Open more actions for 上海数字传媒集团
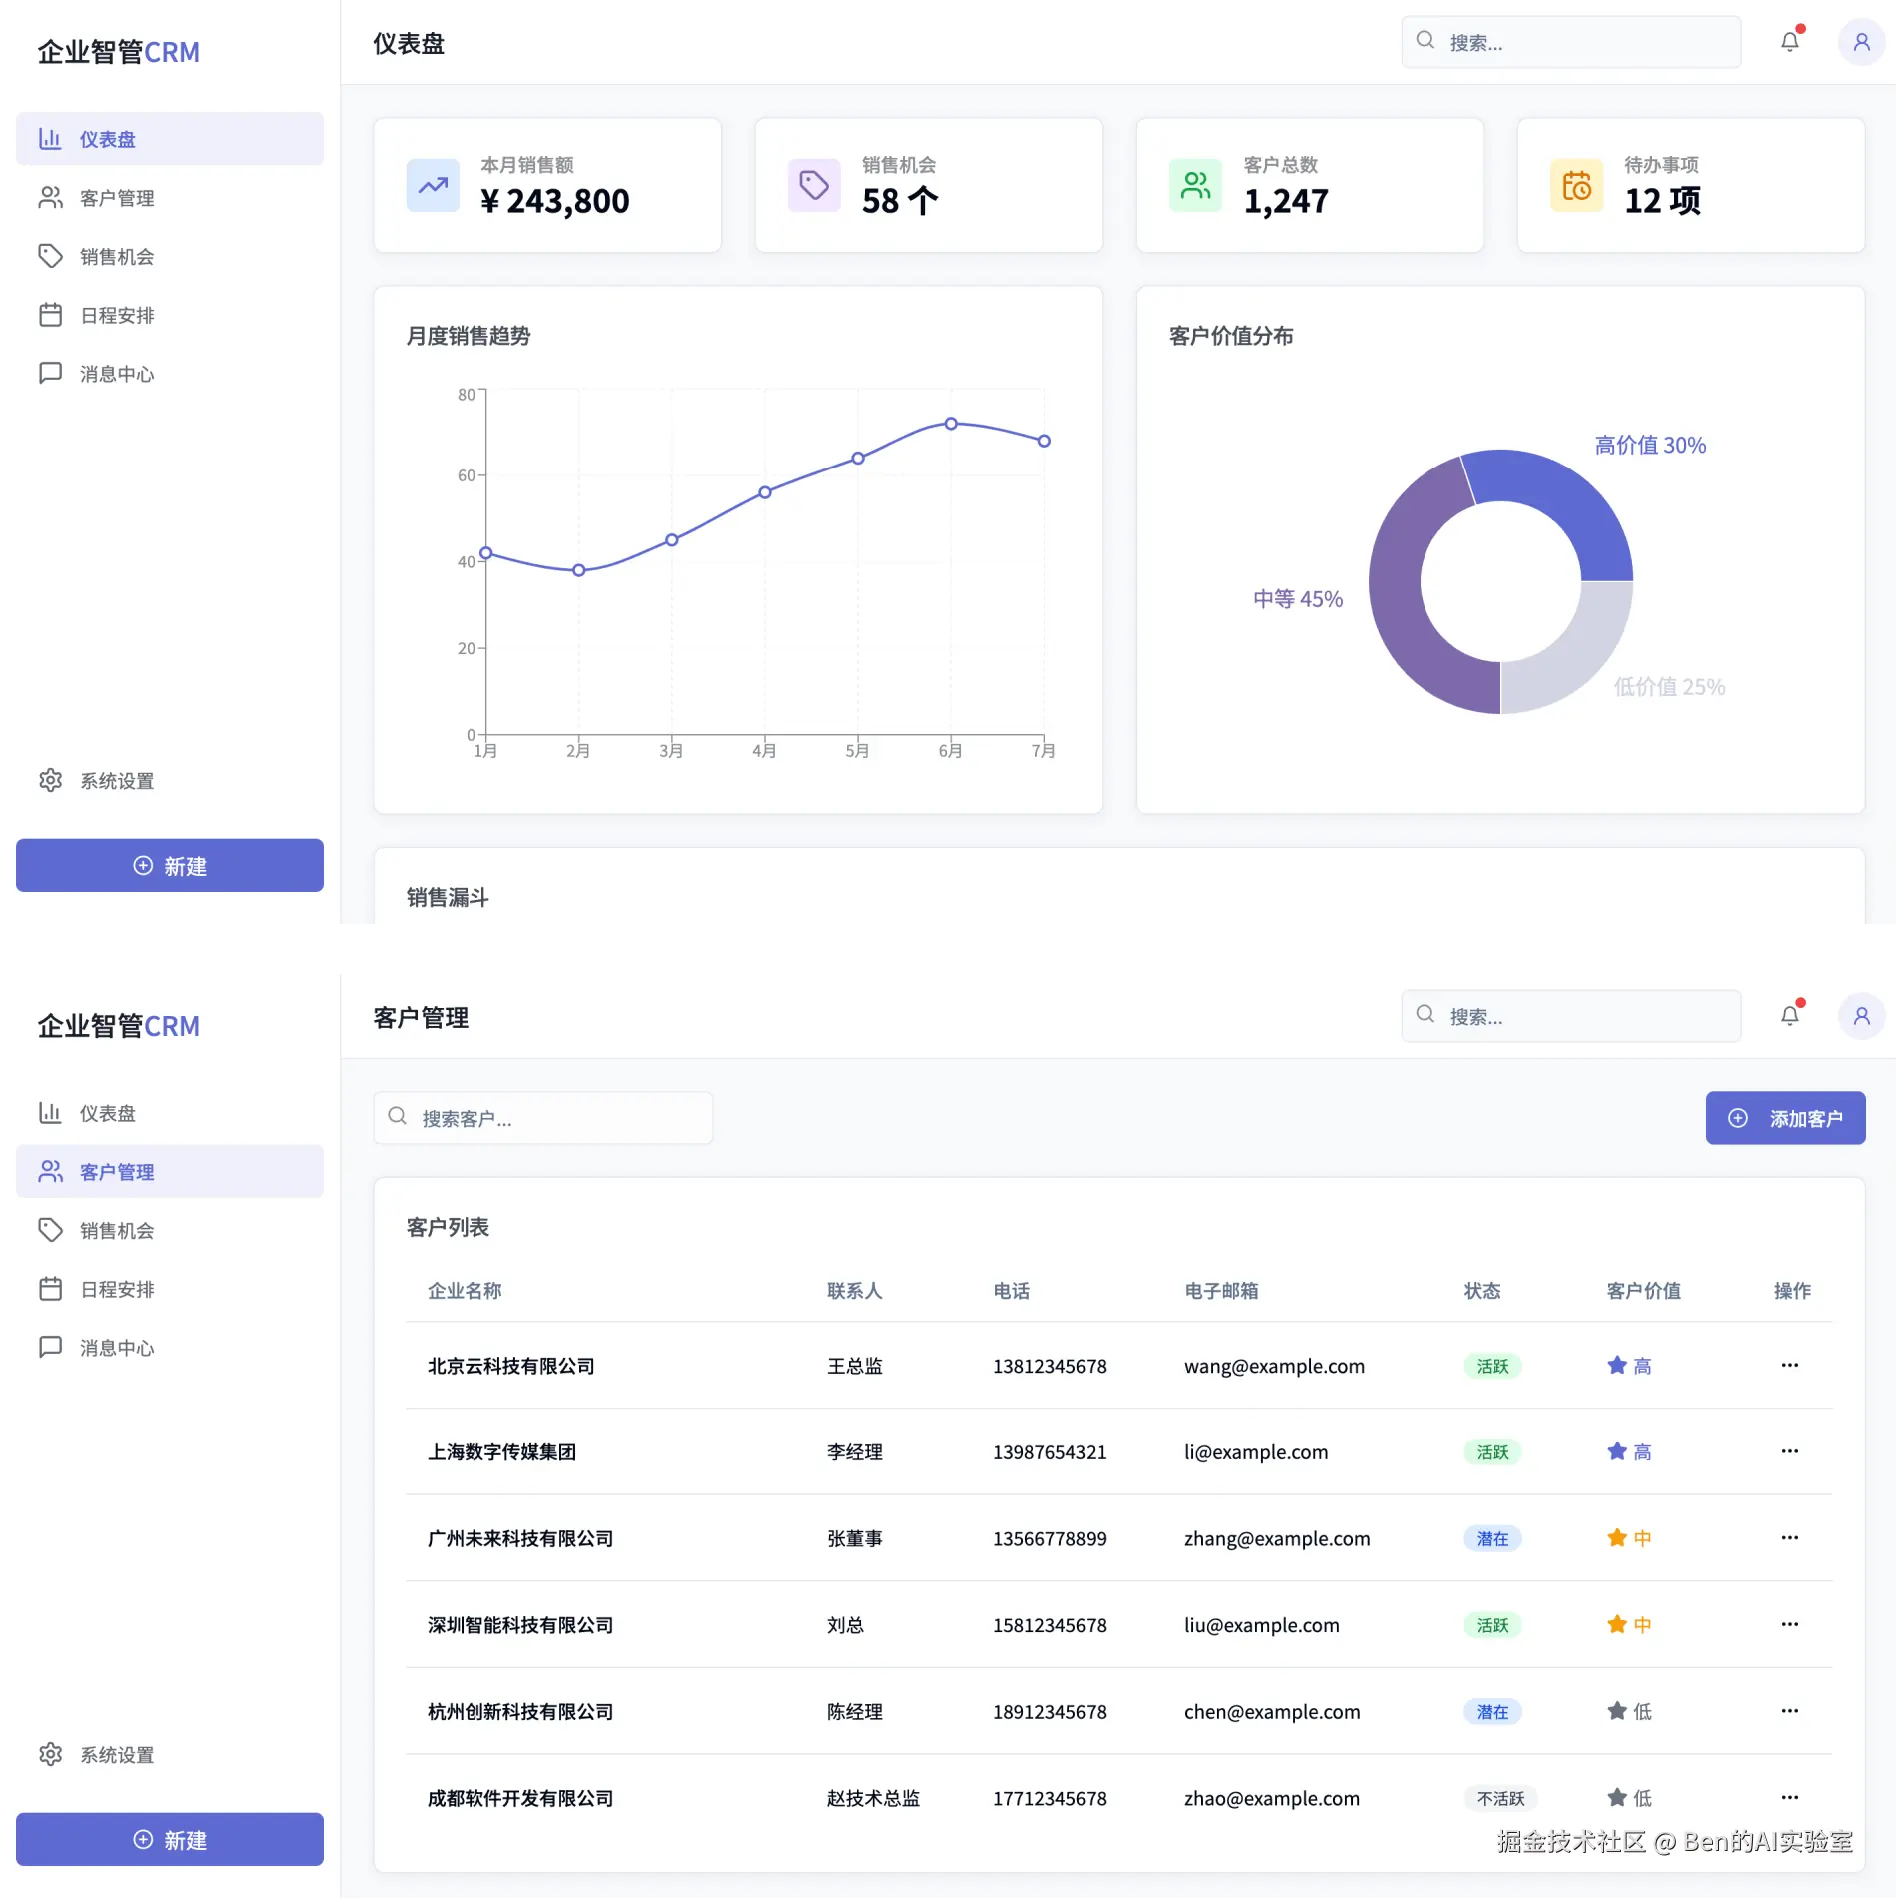This screenshot has width=1898, height=1900. point(1789,1451)
